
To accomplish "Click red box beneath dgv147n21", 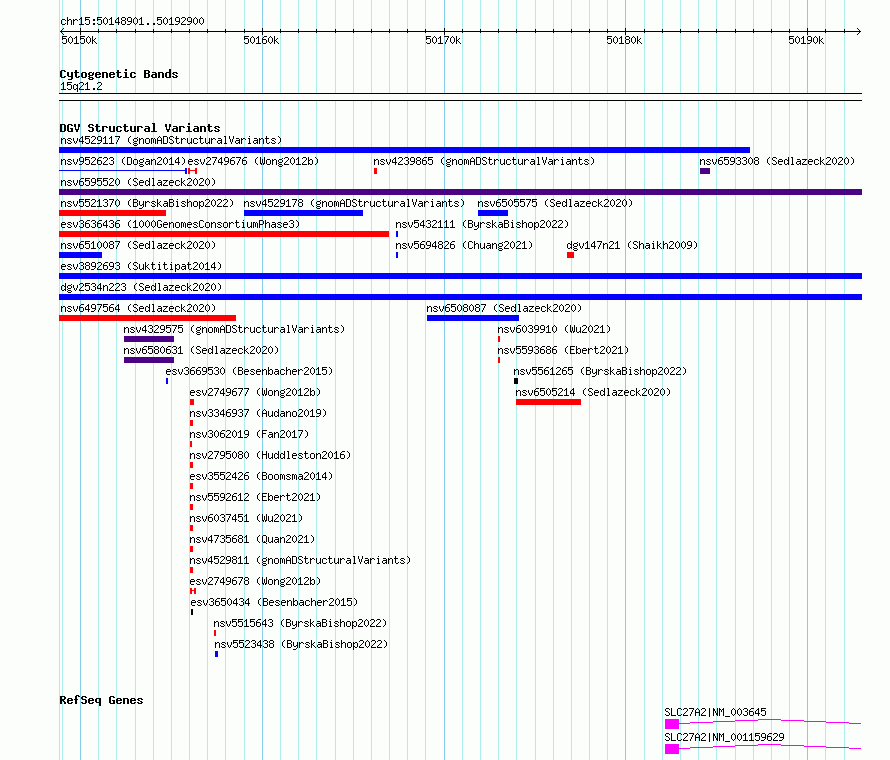I will point(570,255).
